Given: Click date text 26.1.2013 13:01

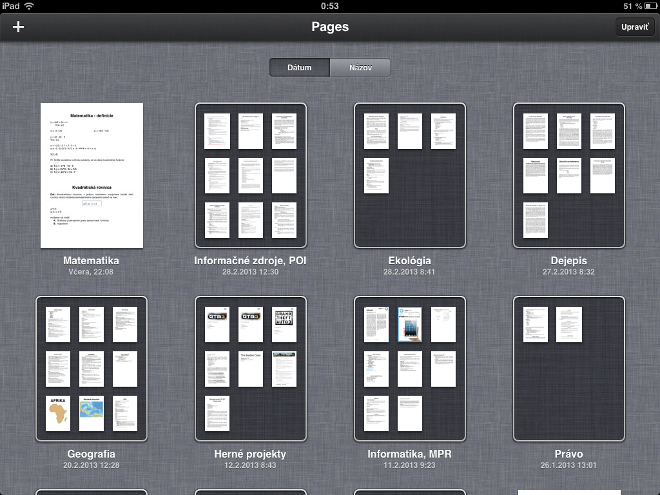Looking at the screenshot, I should click(x=569, y=465).
